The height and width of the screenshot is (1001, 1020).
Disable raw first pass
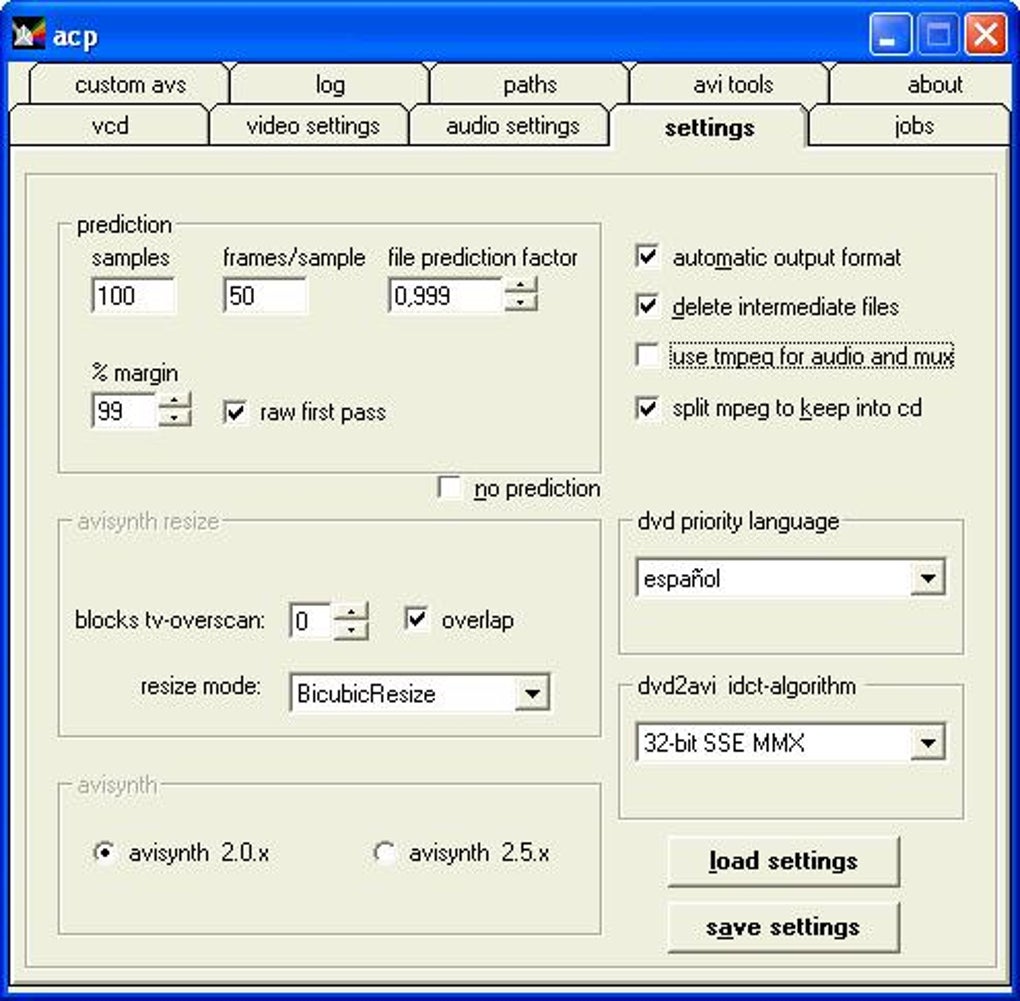237,412
